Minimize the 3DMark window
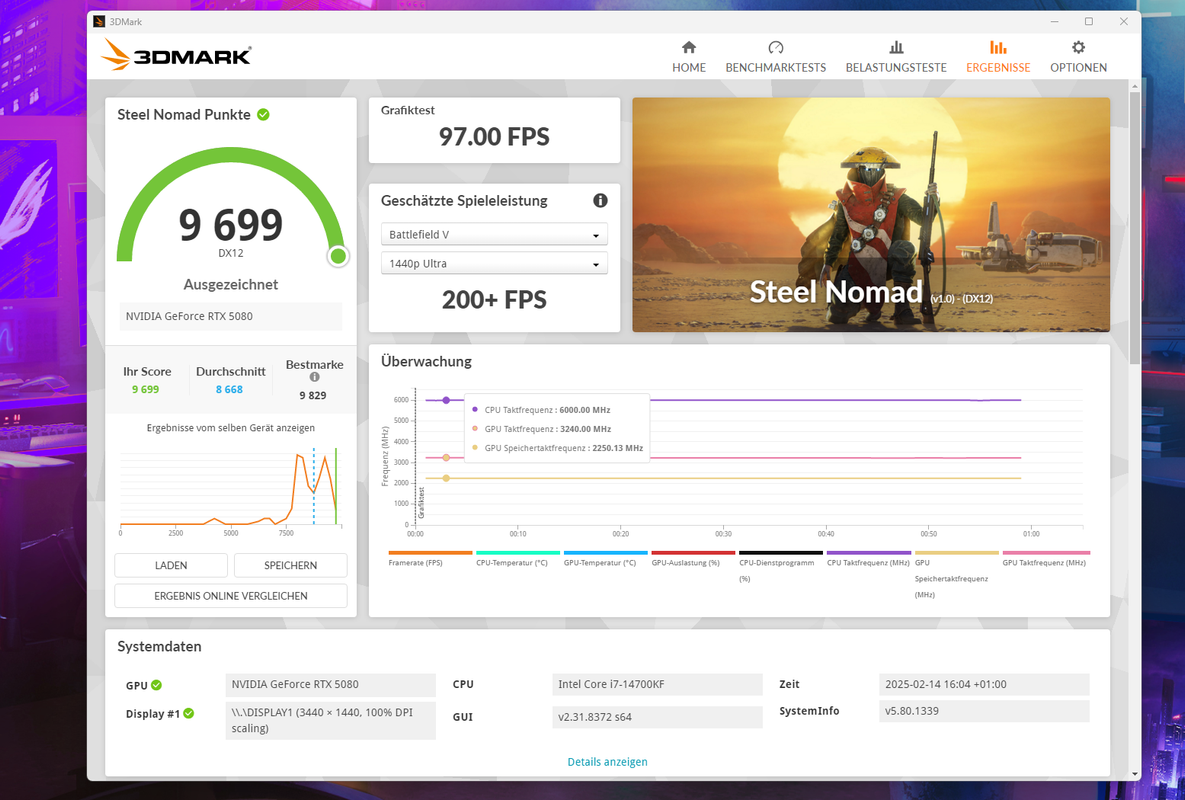This screenshot has height=800, width=1185. (x=1054, y=21)
